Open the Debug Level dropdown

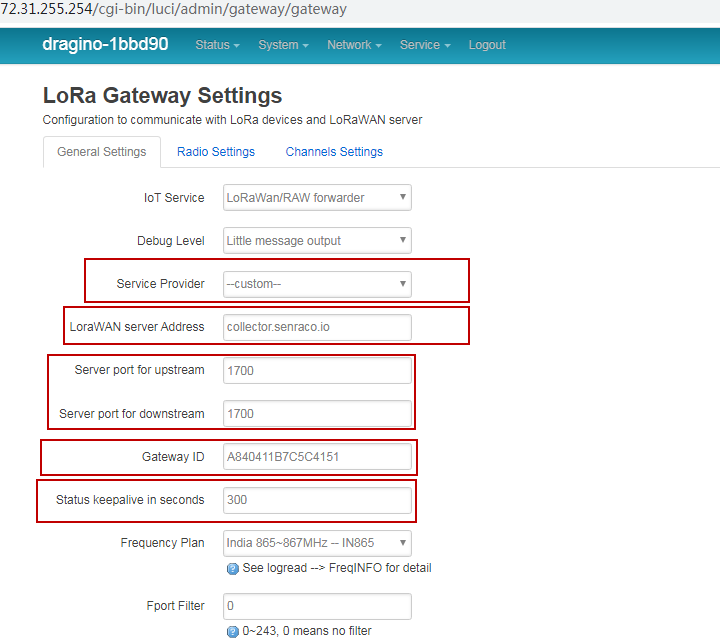coord(317,241)
